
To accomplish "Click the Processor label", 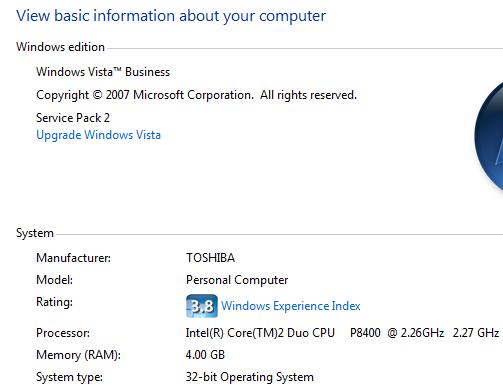I will 63,333.
